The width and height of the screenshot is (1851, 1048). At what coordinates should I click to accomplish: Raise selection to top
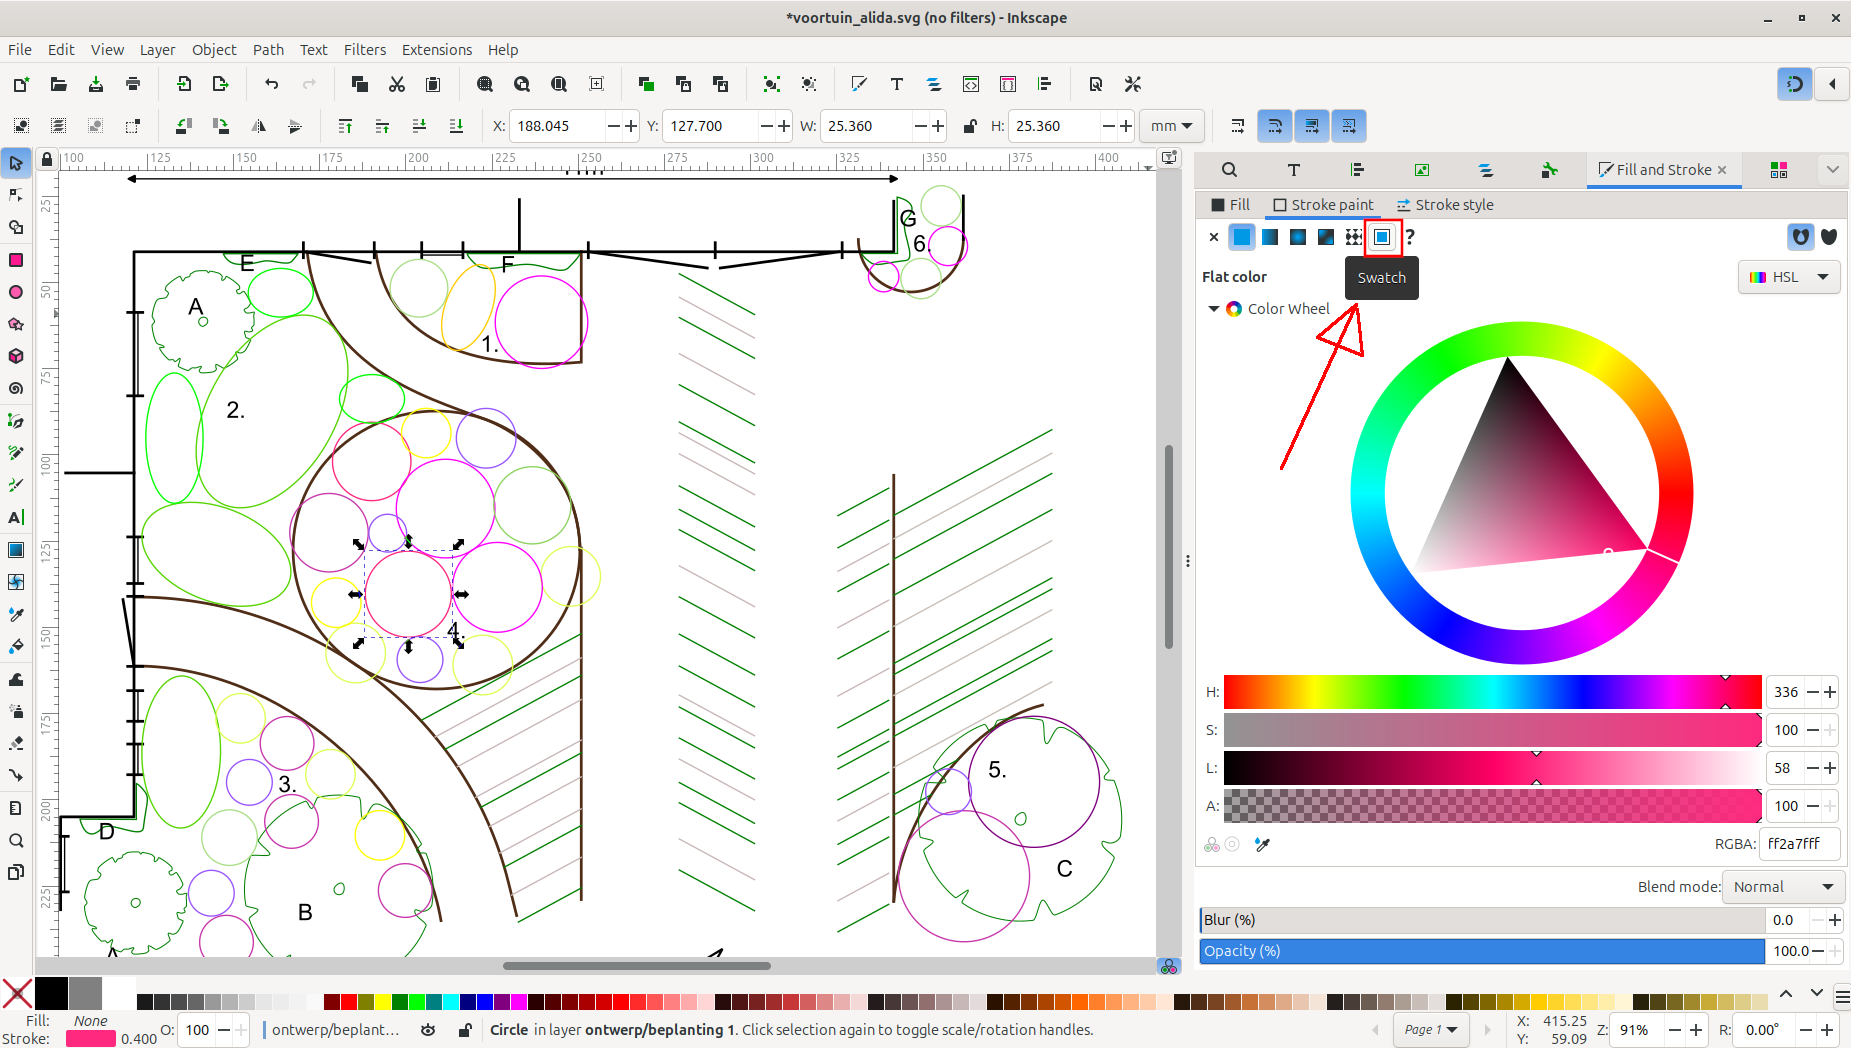[345, 126]
